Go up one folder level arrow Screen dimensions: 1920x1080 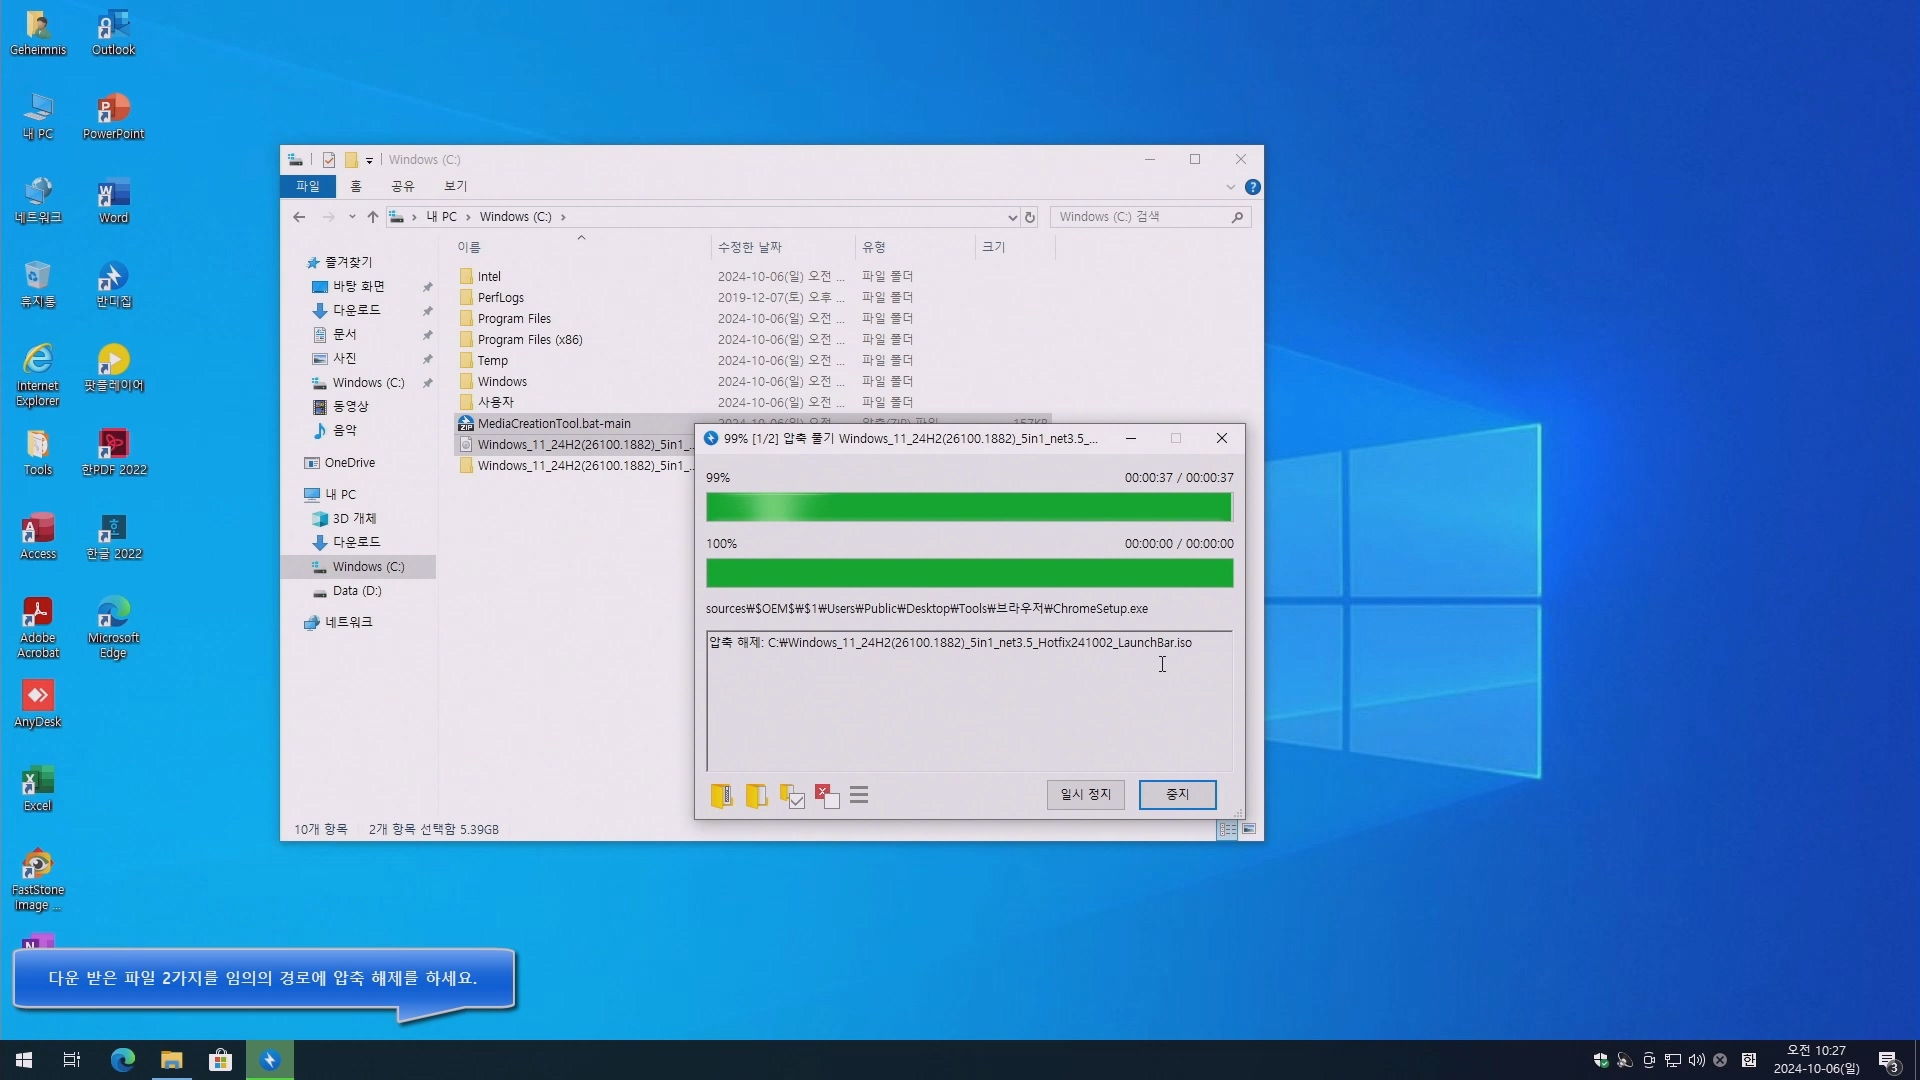click(x=372, y=217)
